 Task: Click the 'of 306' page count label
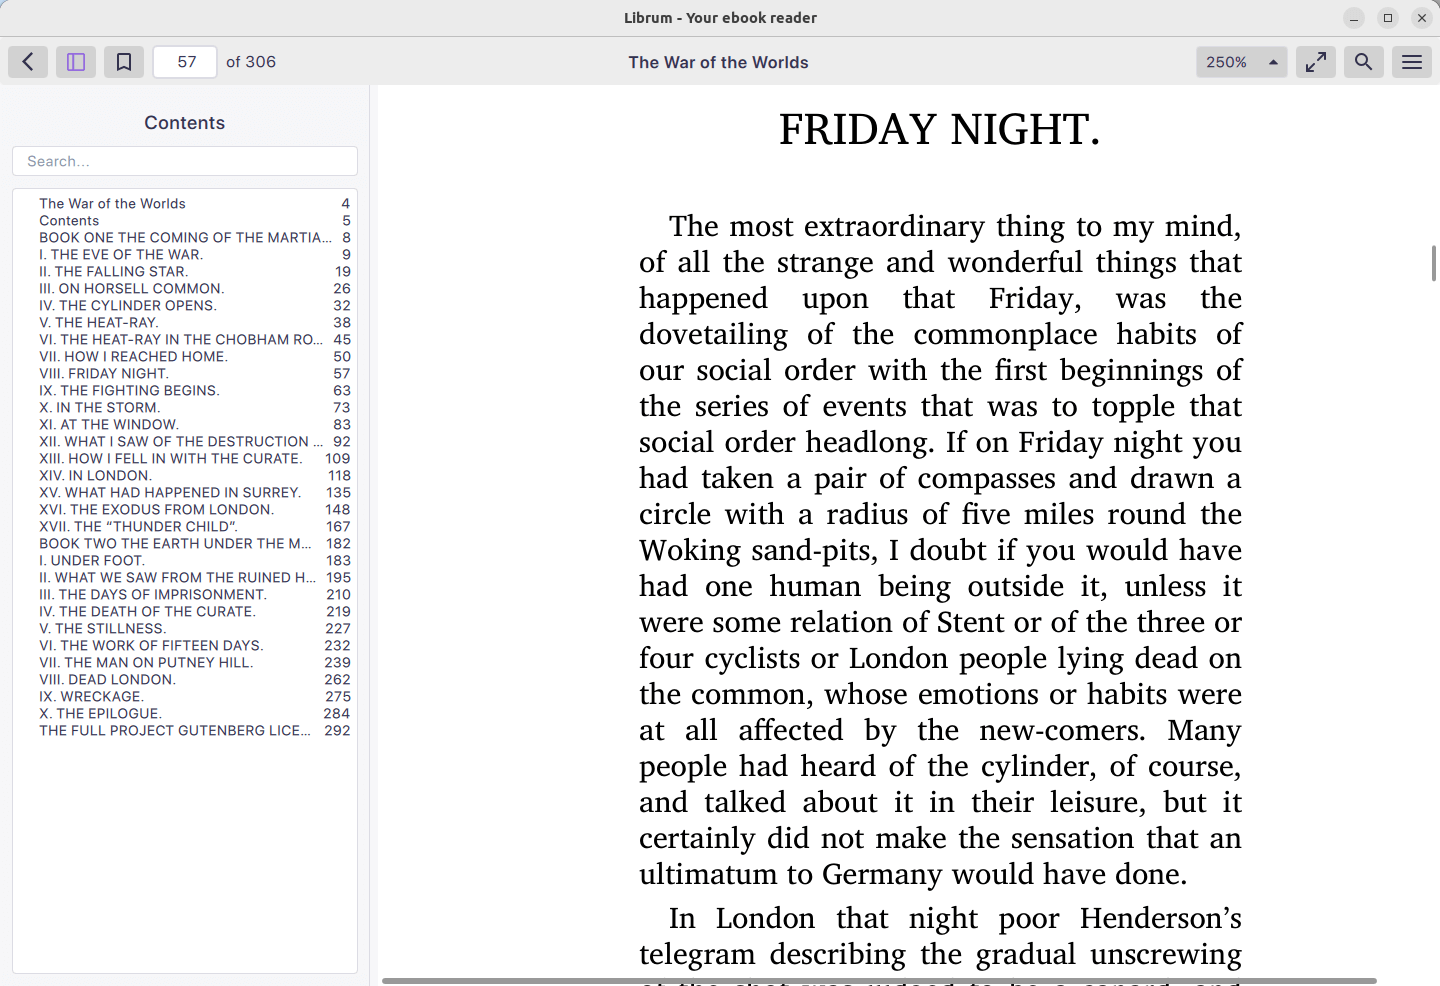(251, 62)
